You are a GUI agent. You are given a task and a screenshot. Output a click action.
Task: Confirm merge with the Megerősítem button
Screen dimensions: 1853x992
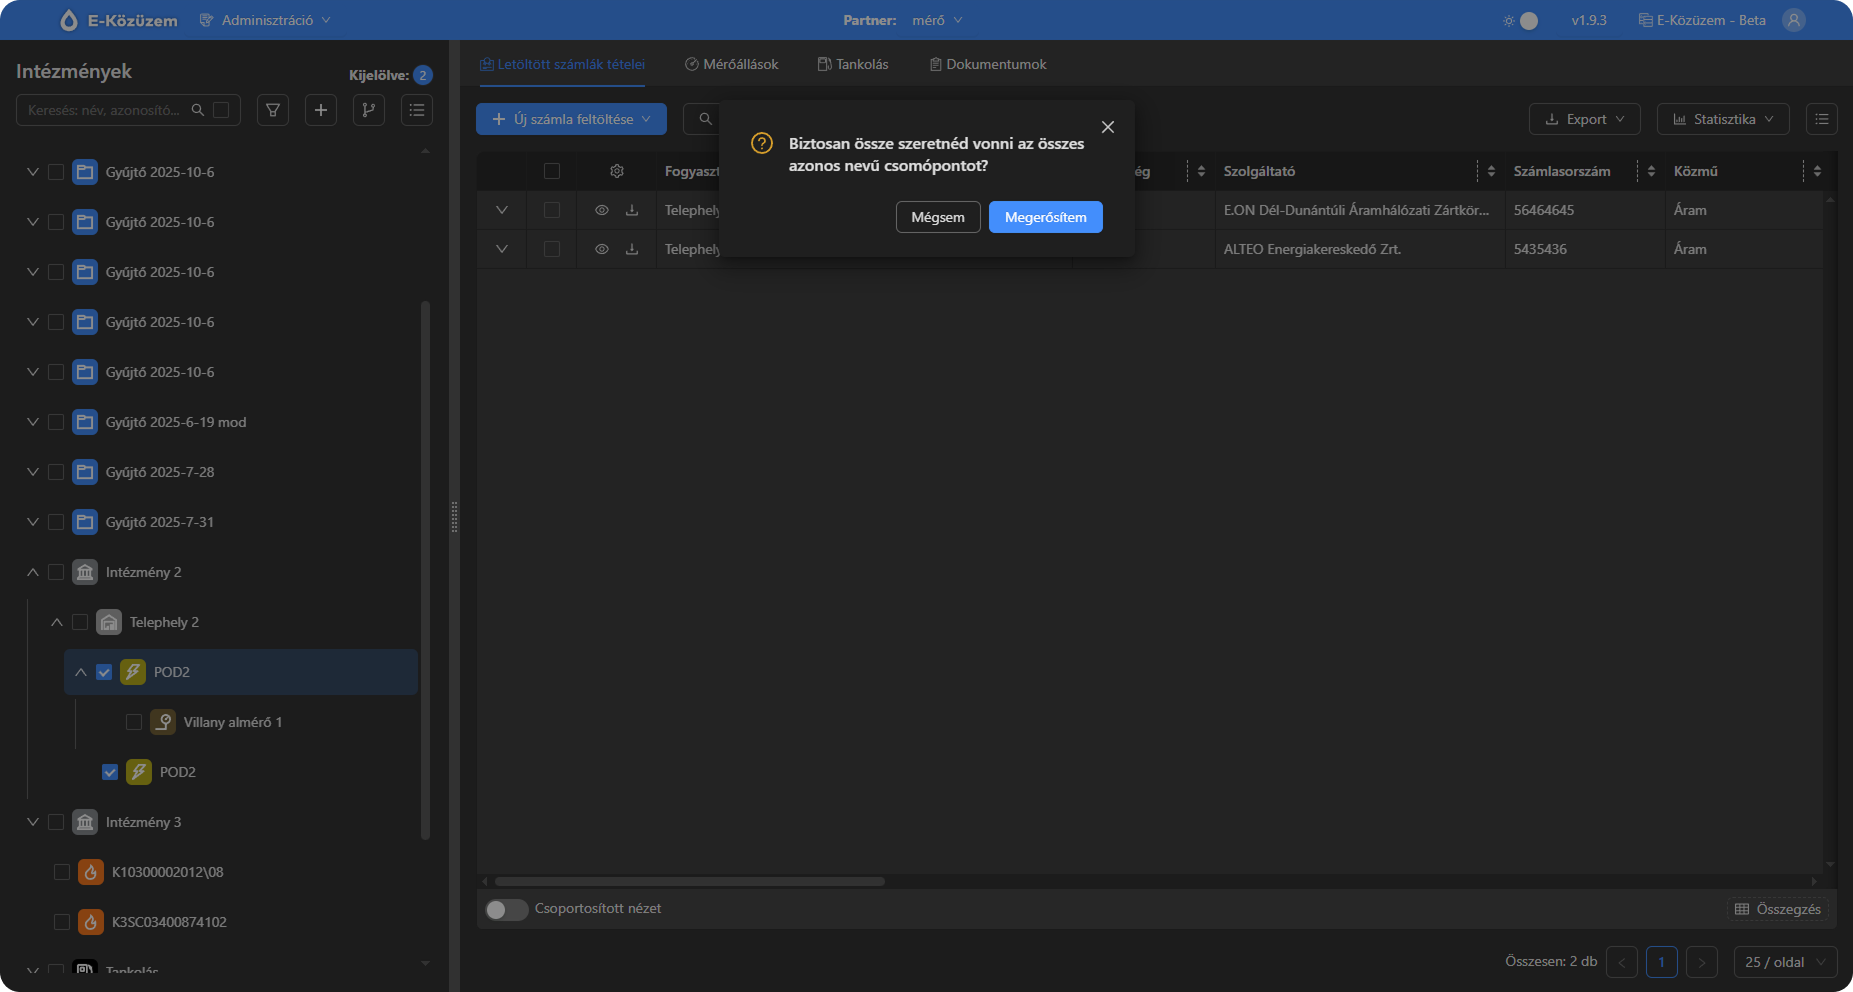(1045, 217)
